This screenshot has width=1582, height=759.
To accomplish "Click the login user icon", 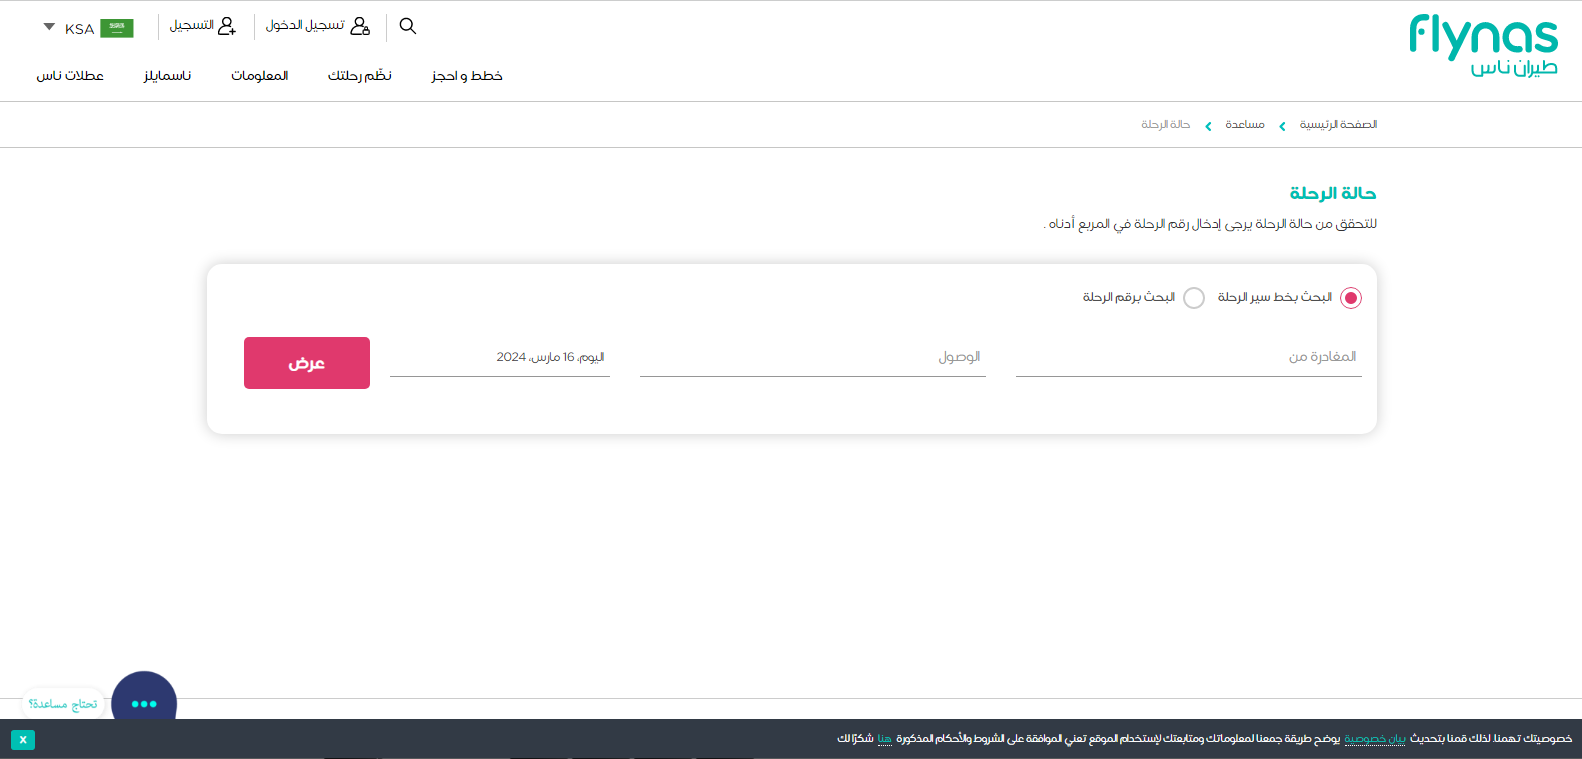I will tap(360, 26).
